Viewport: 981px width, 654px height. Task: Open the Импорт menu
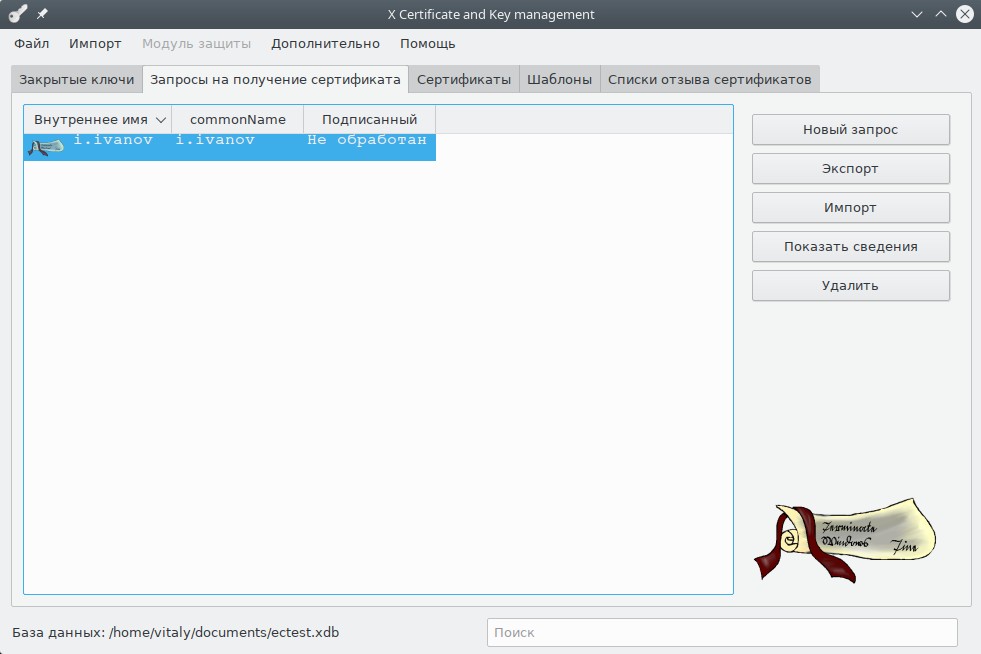coord(95,43)
